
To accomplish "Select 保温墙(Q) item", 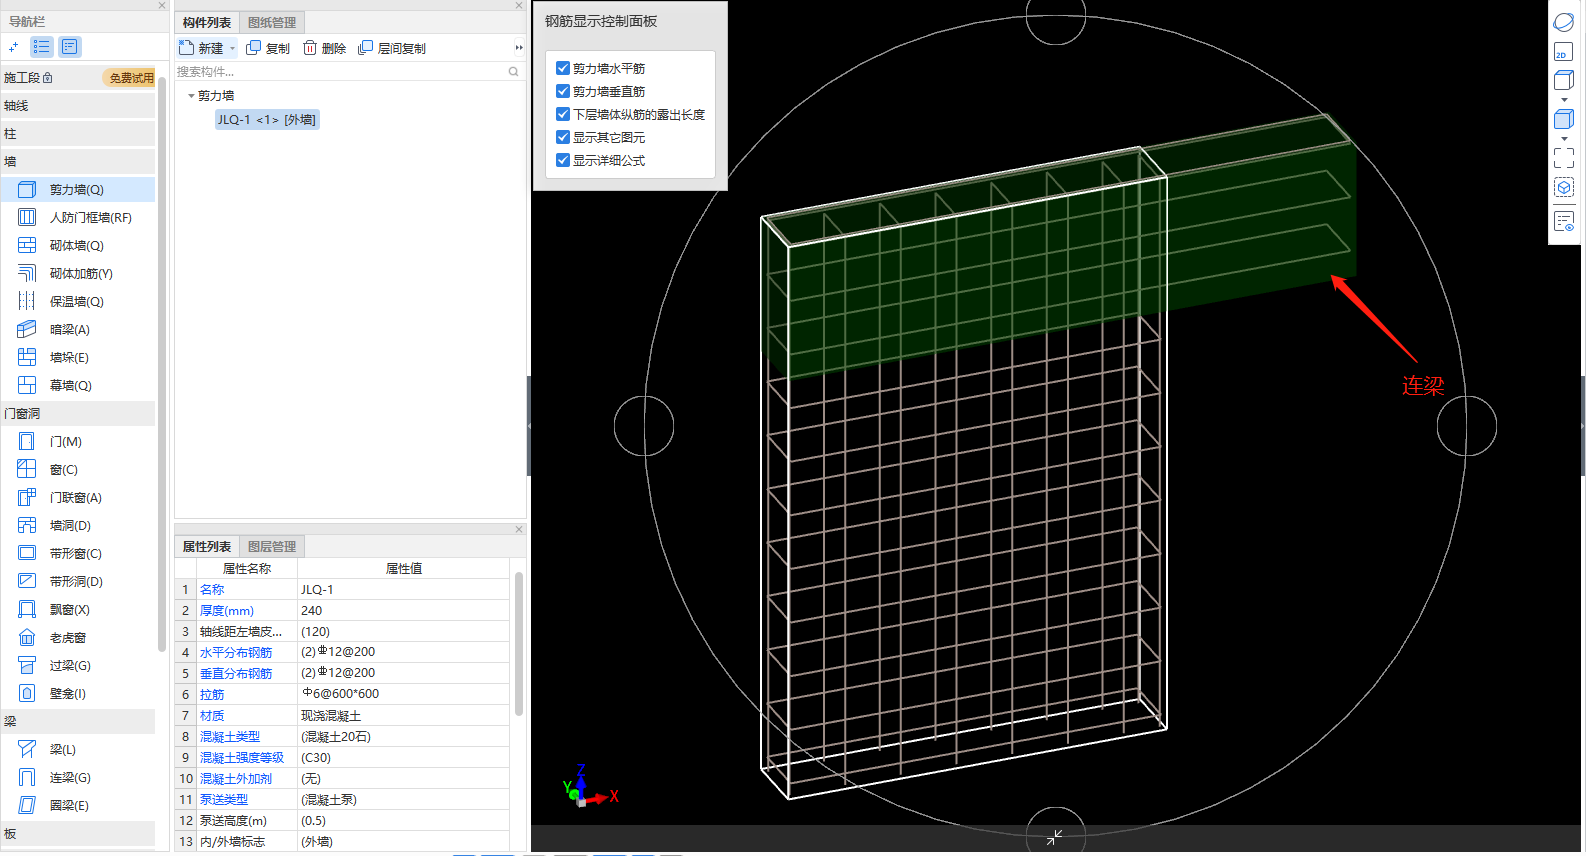I will (78, 301).
